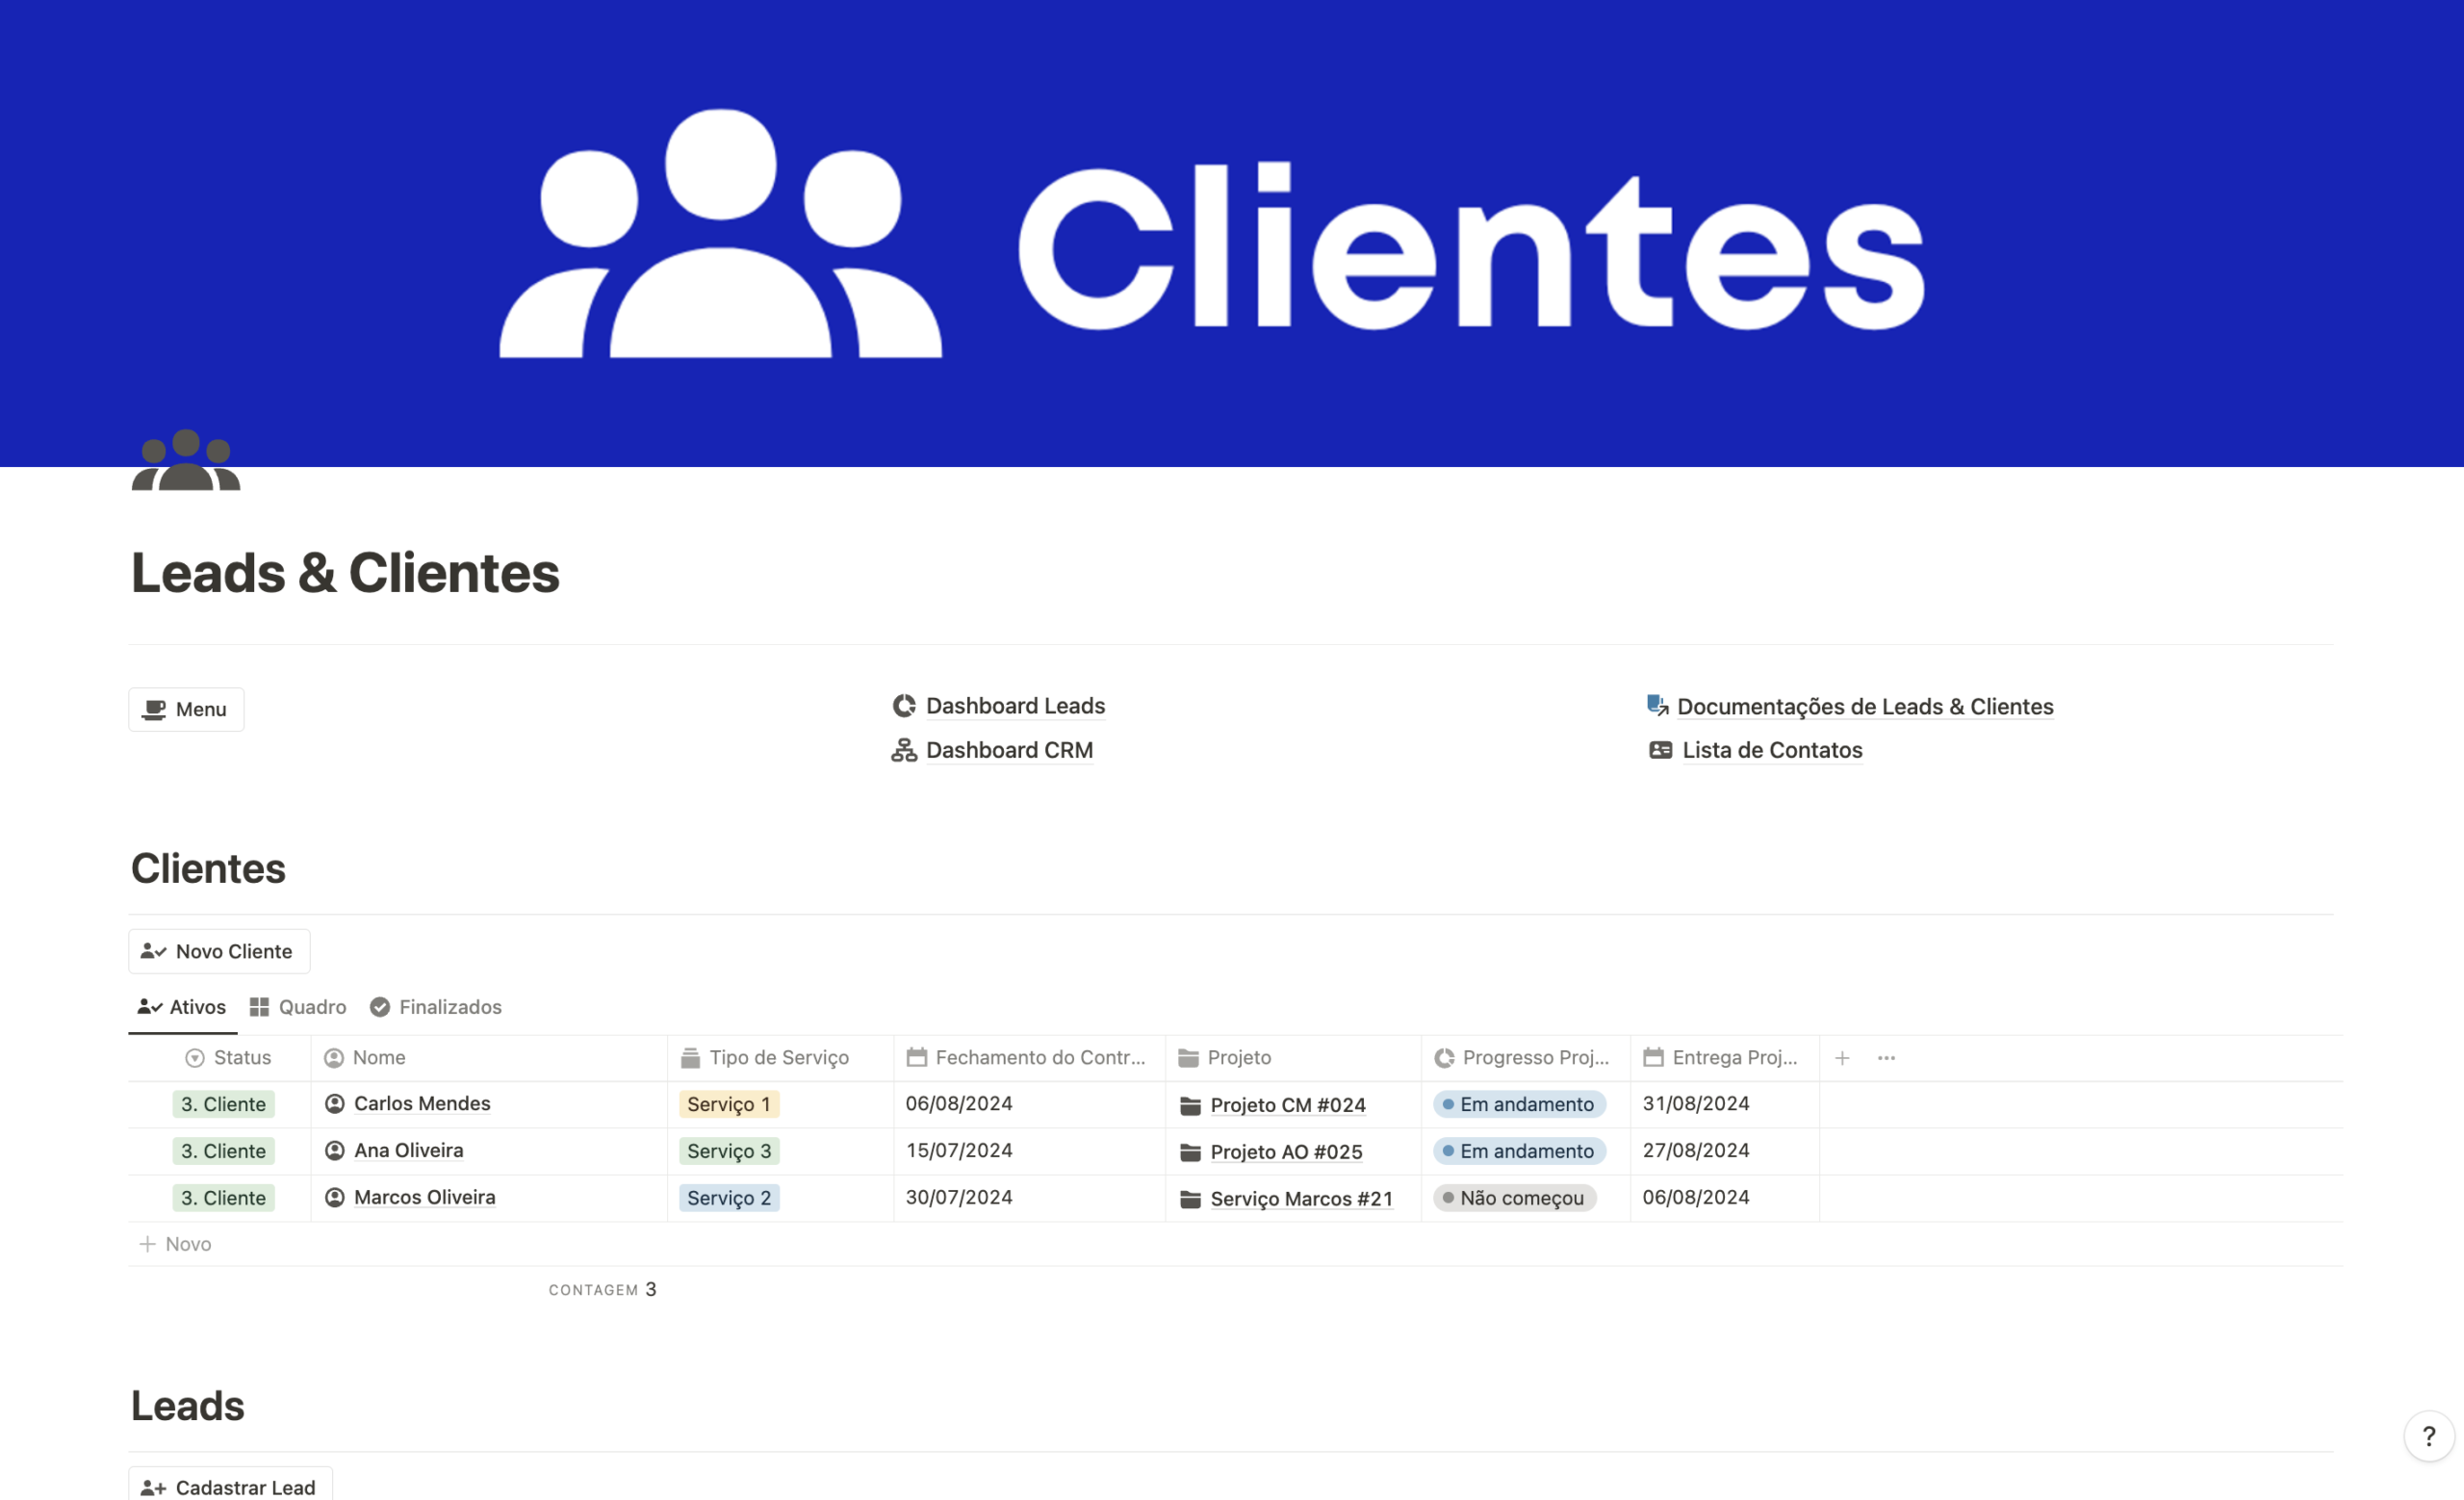Click the Dashboard CRM hierarchy icon
2464x1500 pixels.
904,750
